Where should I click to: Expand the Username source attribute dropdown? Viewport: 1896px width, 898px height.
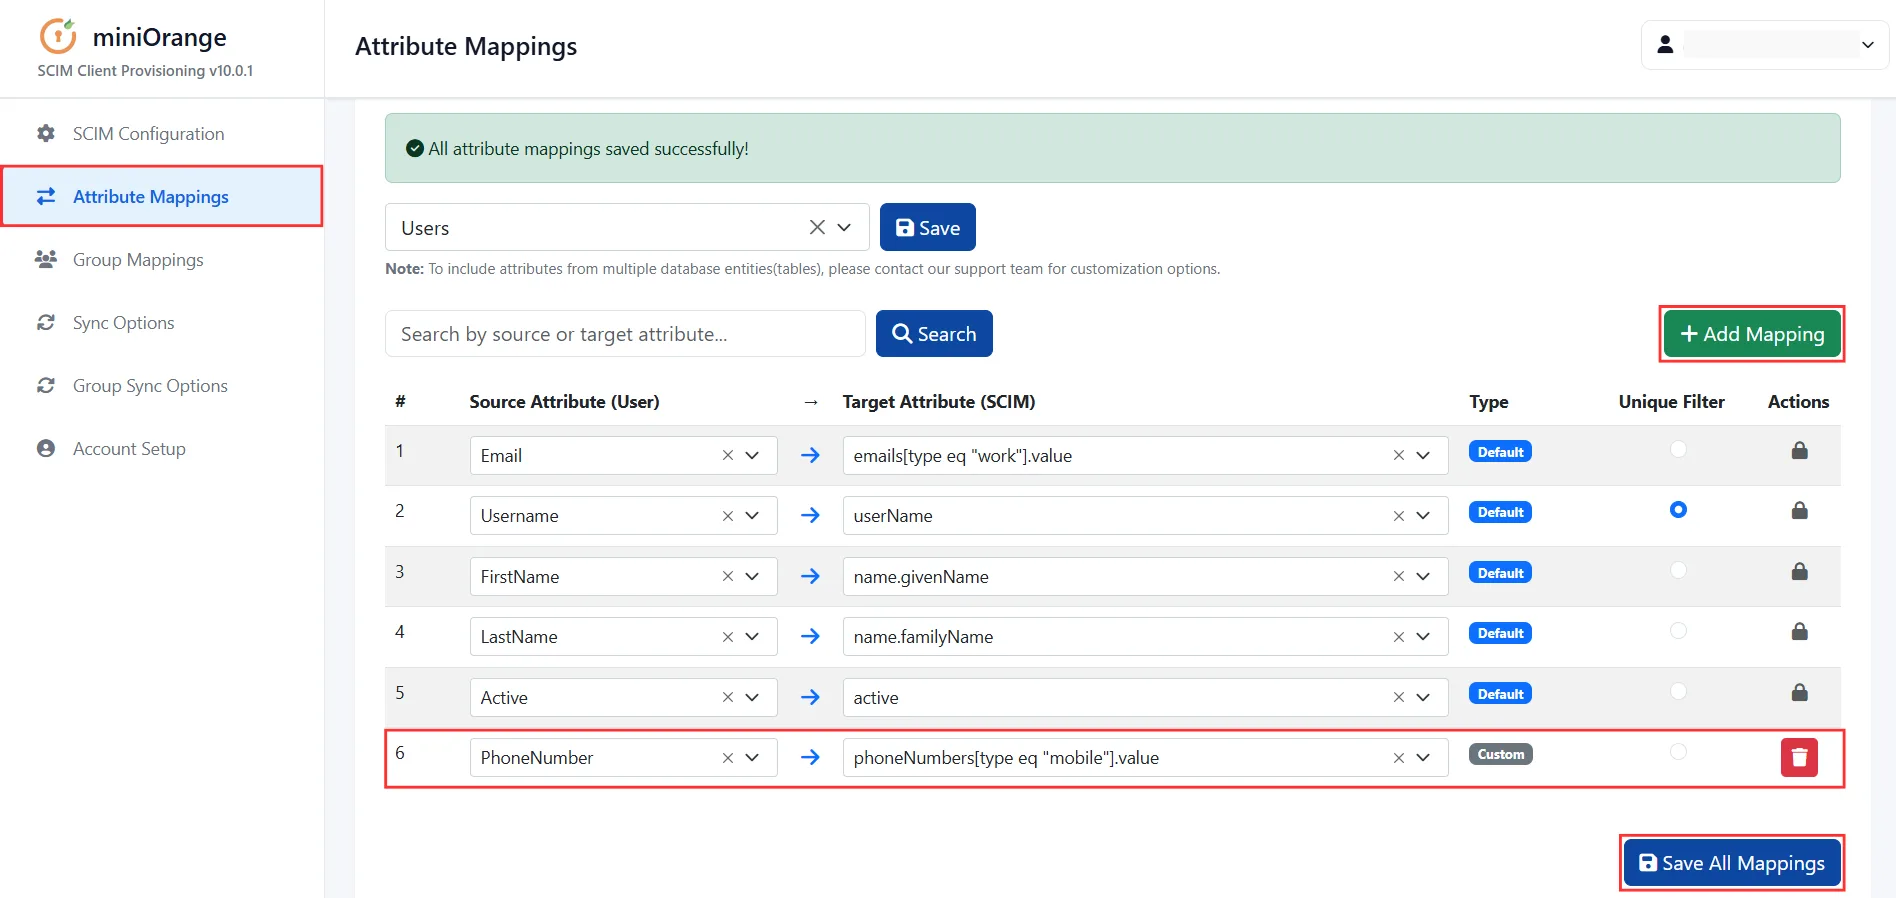tap(752, 516)
